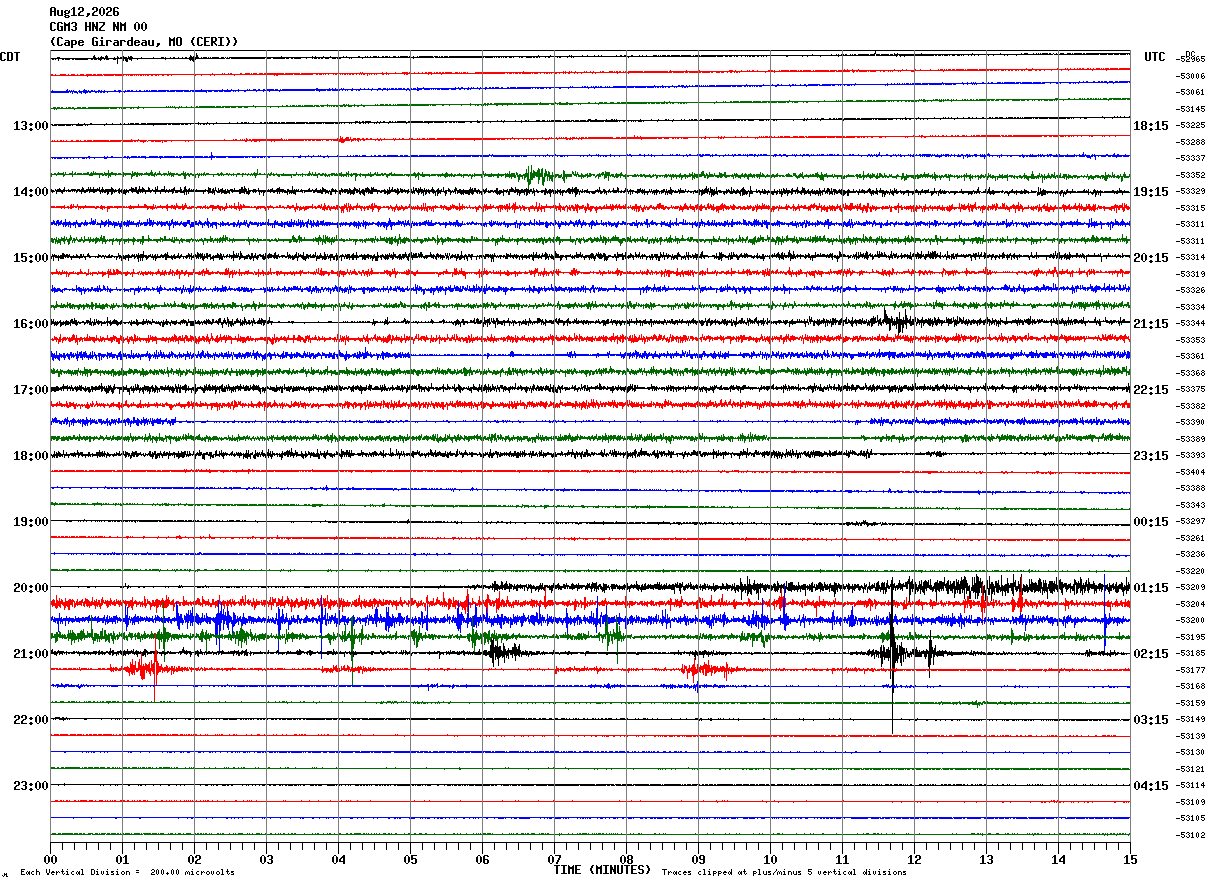Click the '00:15' UTC time label

(1151, 522)
